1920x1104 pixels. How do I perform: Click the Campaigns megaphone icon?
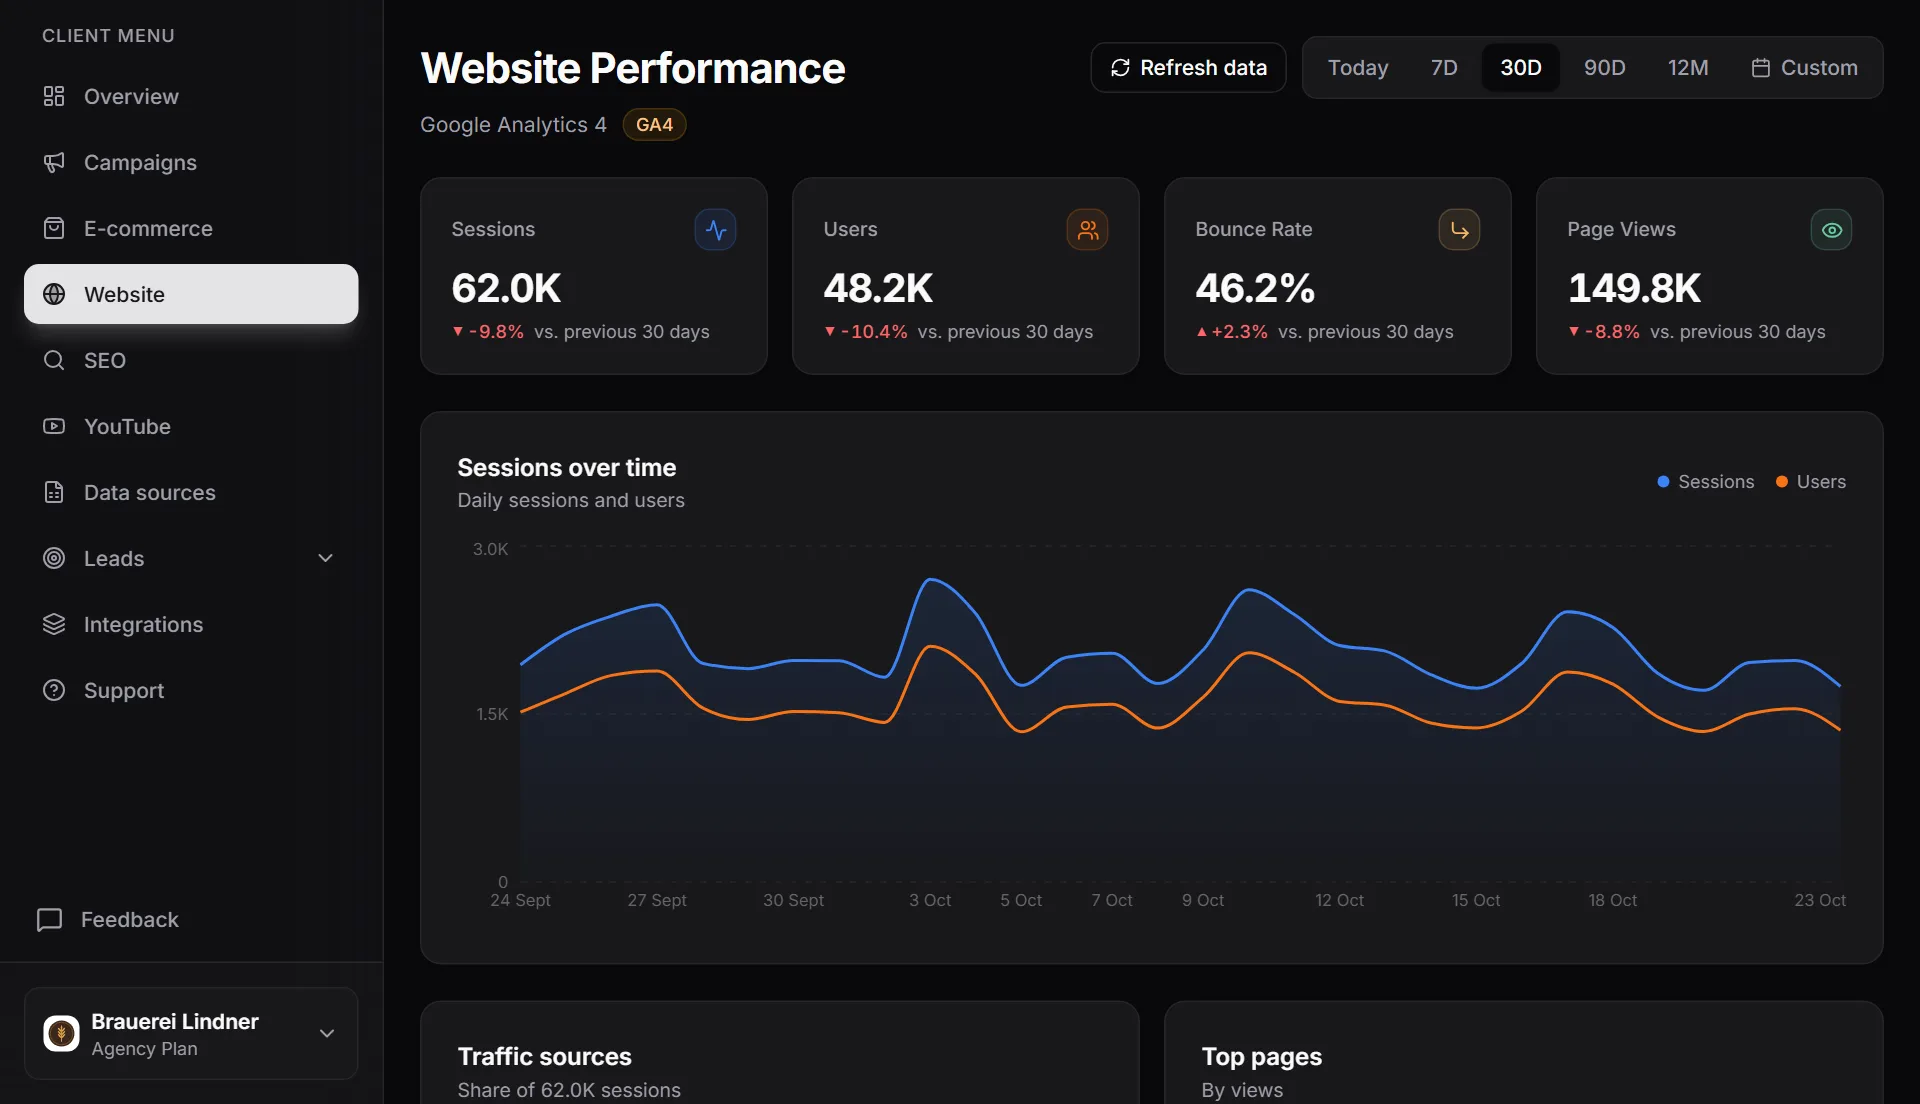[54, 162]
